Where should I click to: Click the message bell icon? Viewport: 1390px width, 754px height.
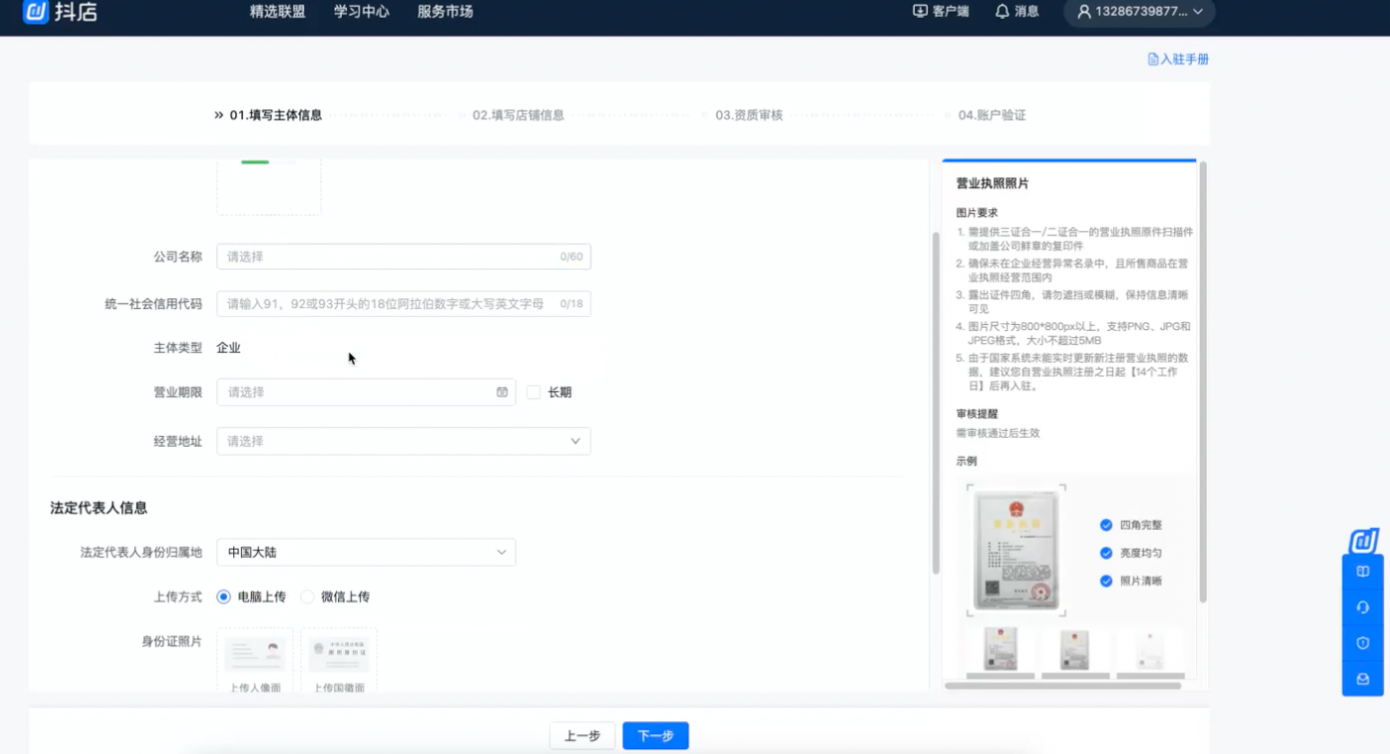1002,12
